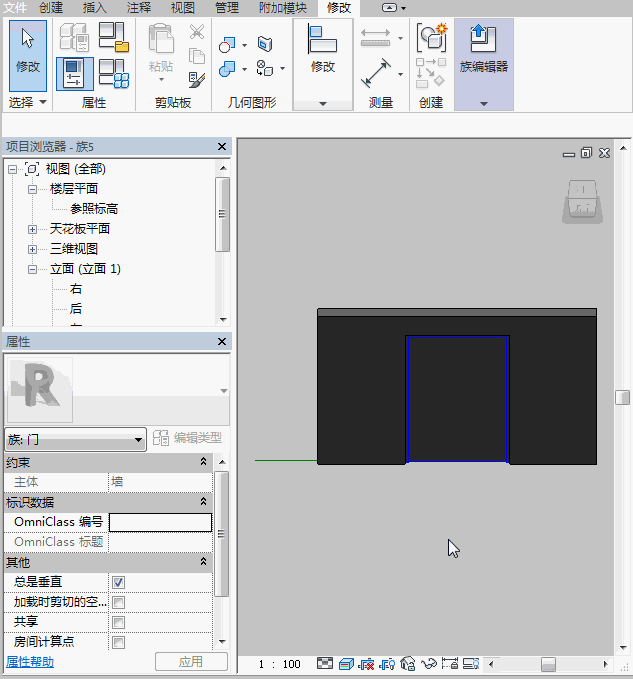Select the Aligned Dimension measure tool
Viewport: 633px width, 679px height.
pyautogui.click(x=376, y=74)
